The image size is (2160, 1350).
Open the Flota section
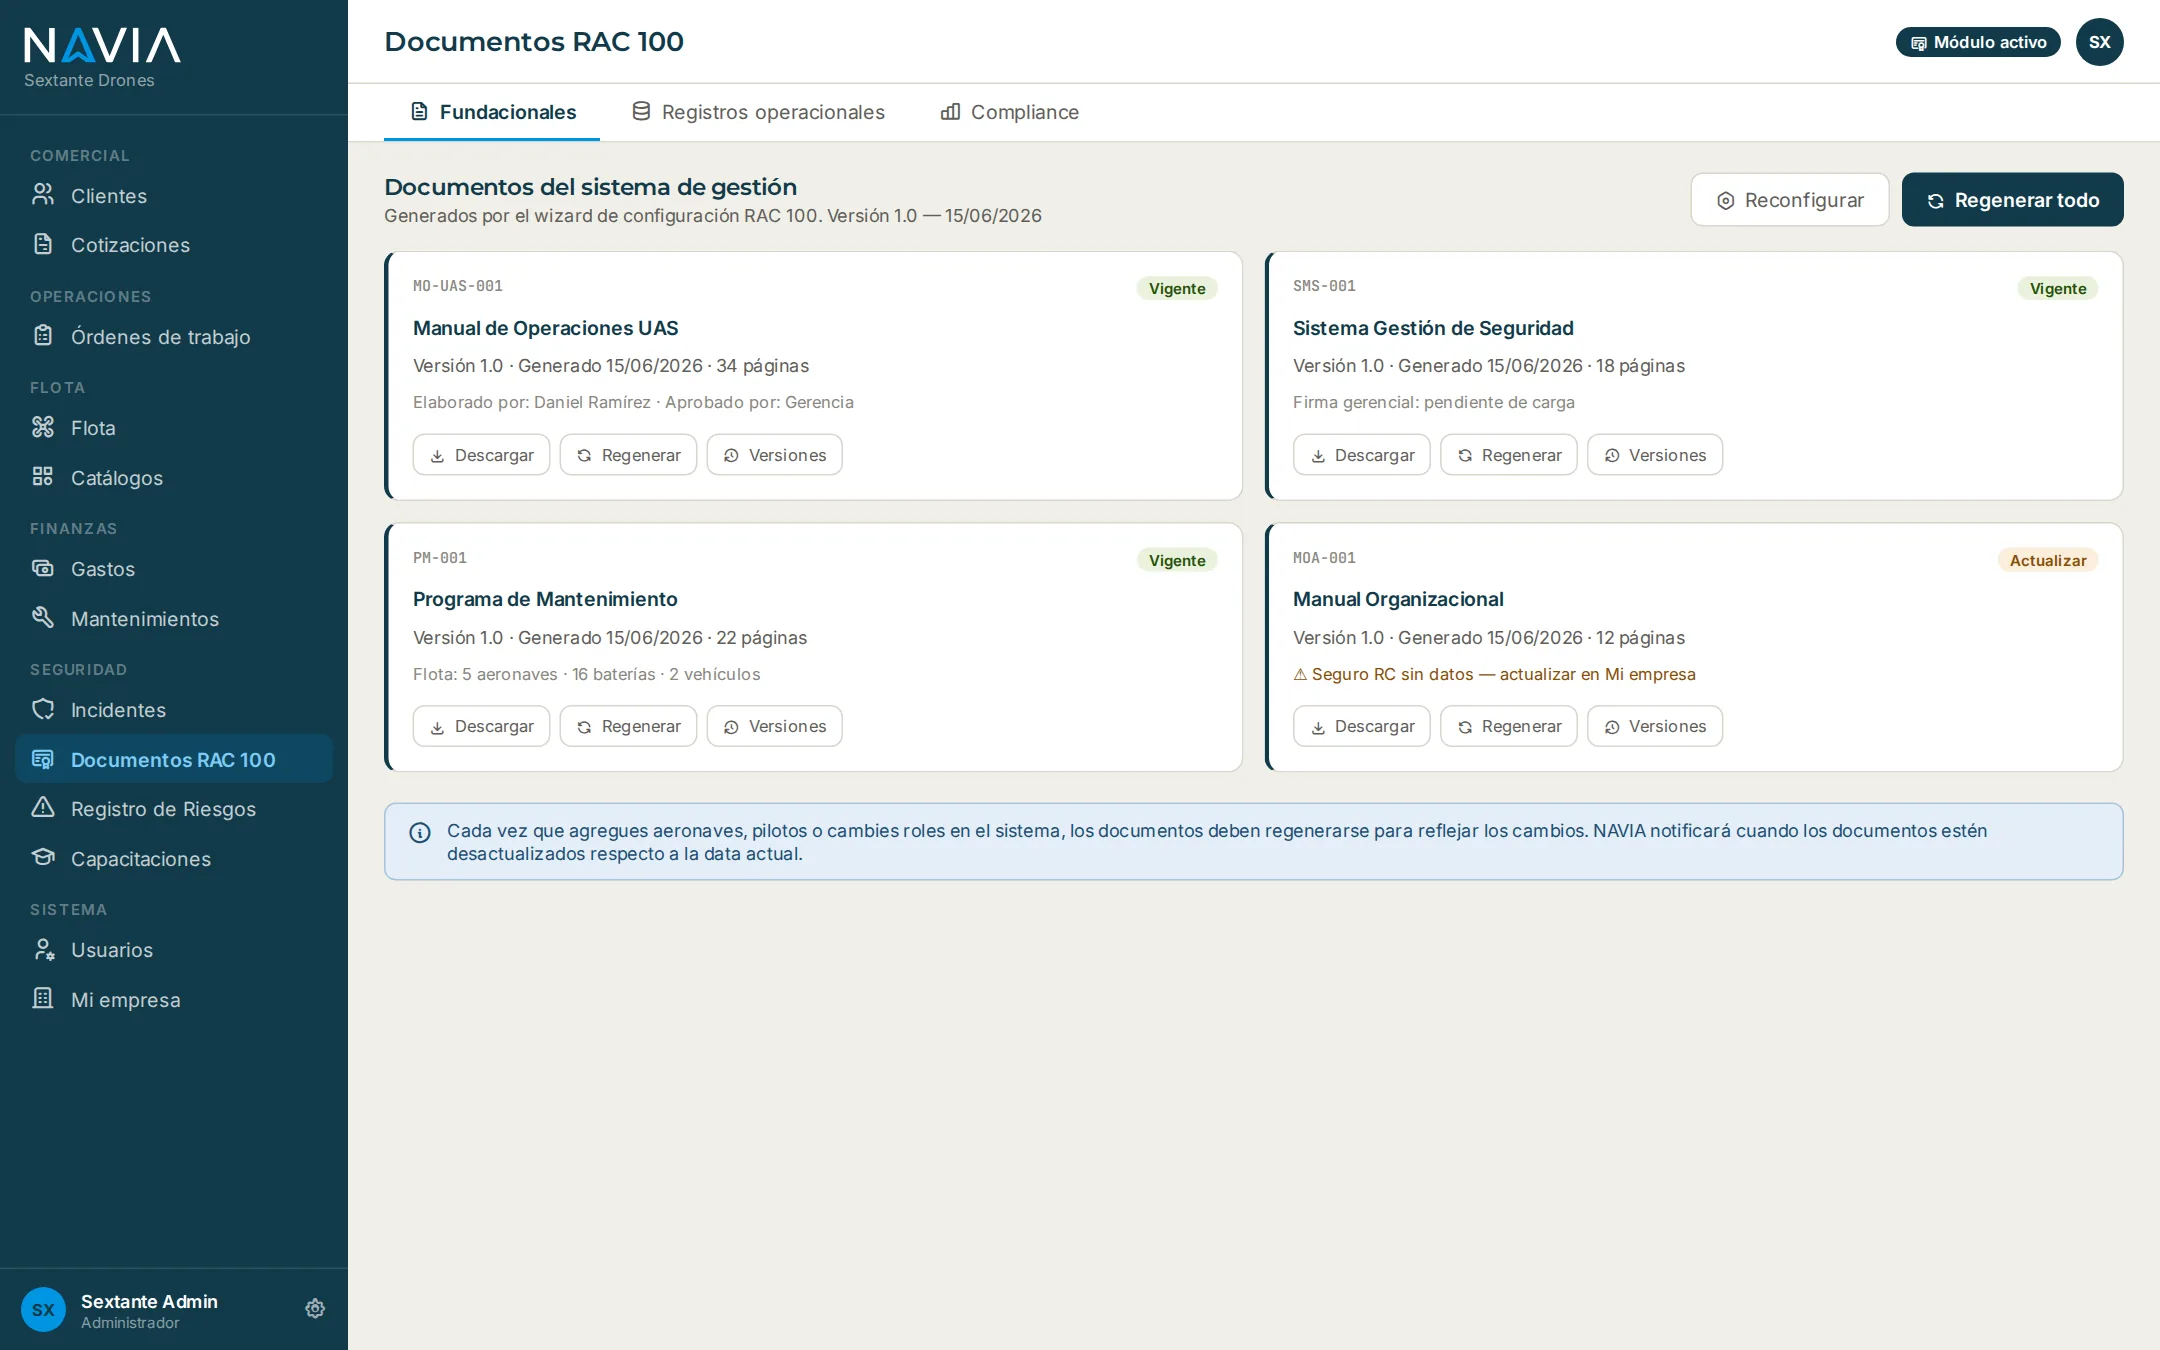pyautogui.click(x=174, y=428)
